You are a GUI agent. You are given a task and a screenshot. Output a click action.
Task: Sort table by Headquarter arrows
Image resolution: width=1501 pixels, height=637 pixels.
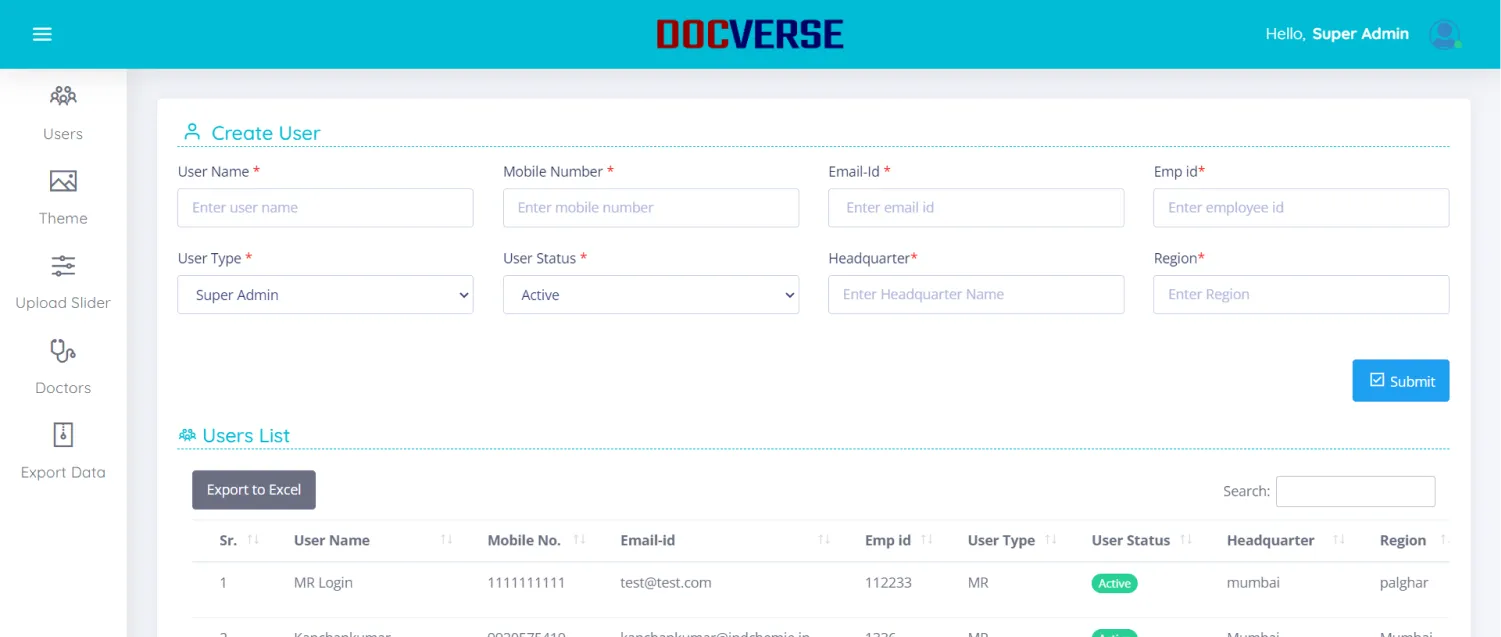[1339, 540]
